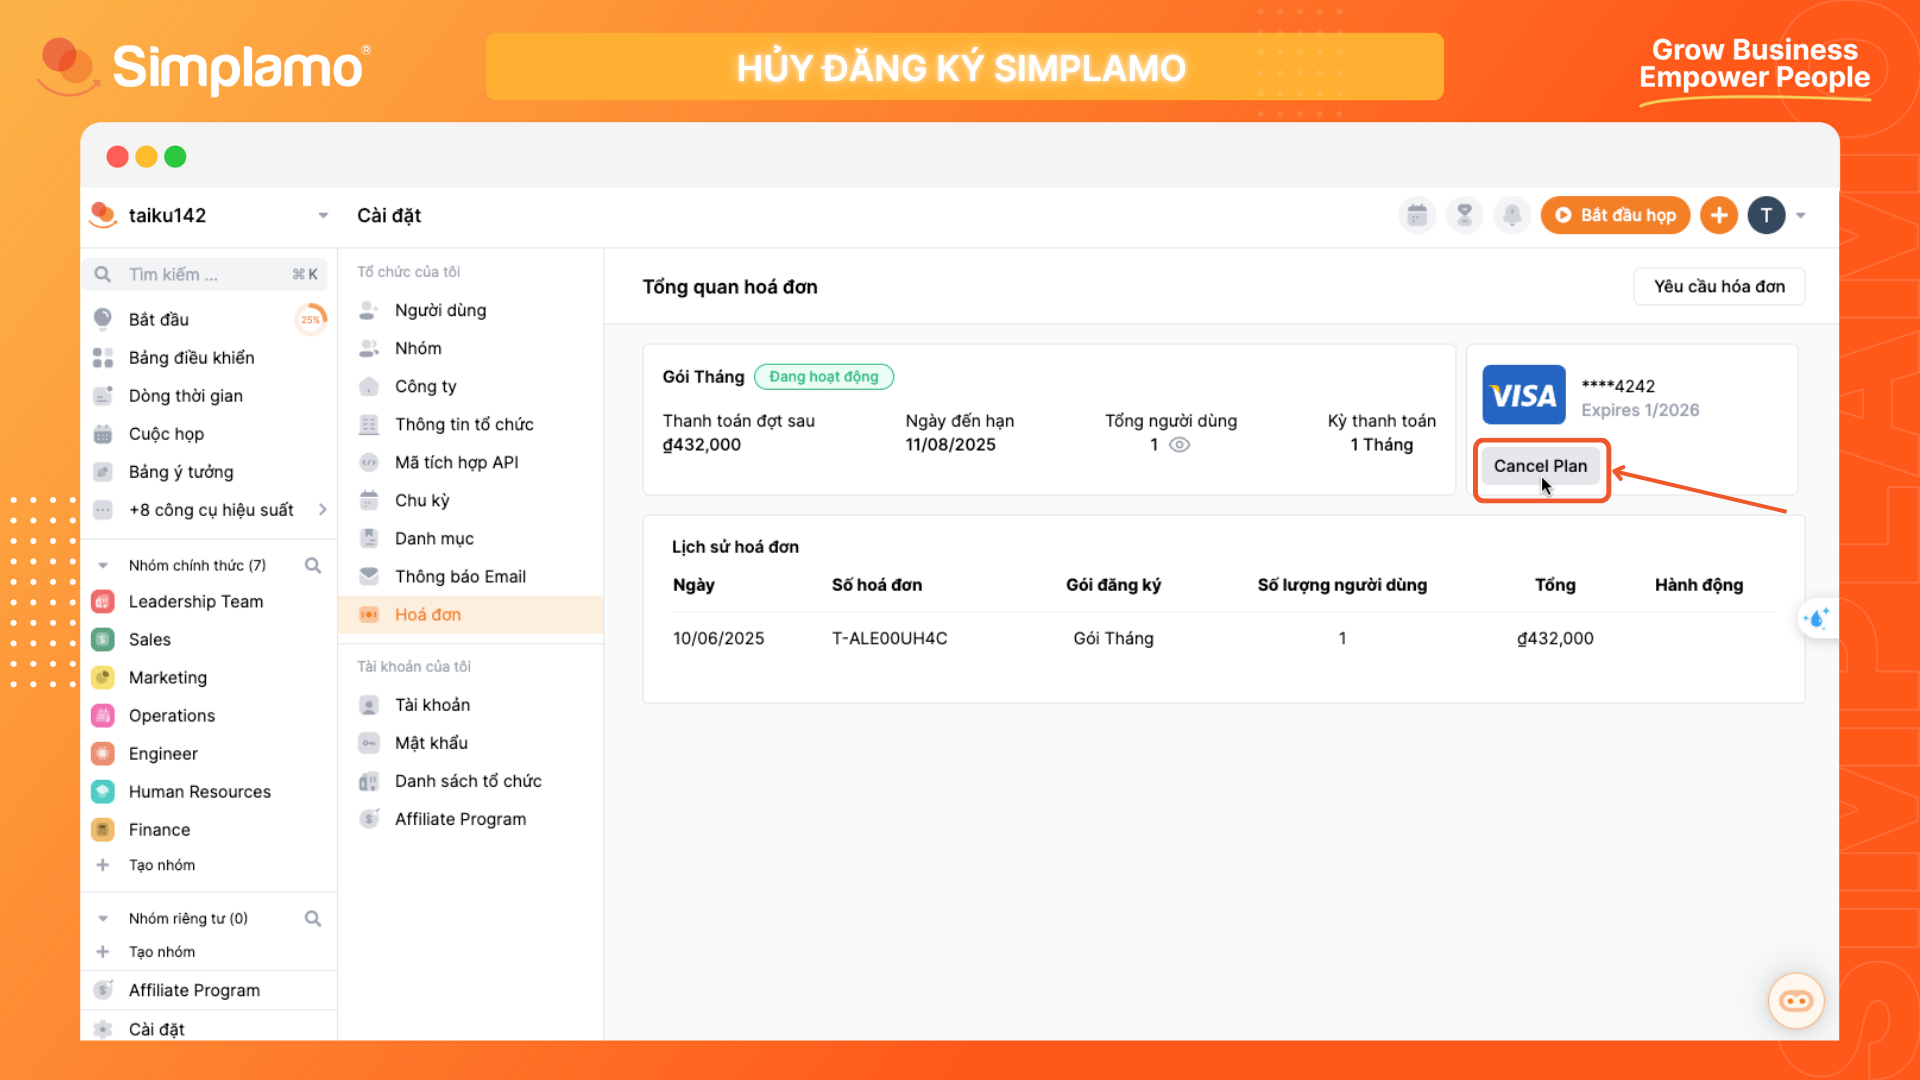Search within Nhóm chính thức groups
Image resolution: width=1920 pixels, height=1080 pixels.
tap(313, 565)
